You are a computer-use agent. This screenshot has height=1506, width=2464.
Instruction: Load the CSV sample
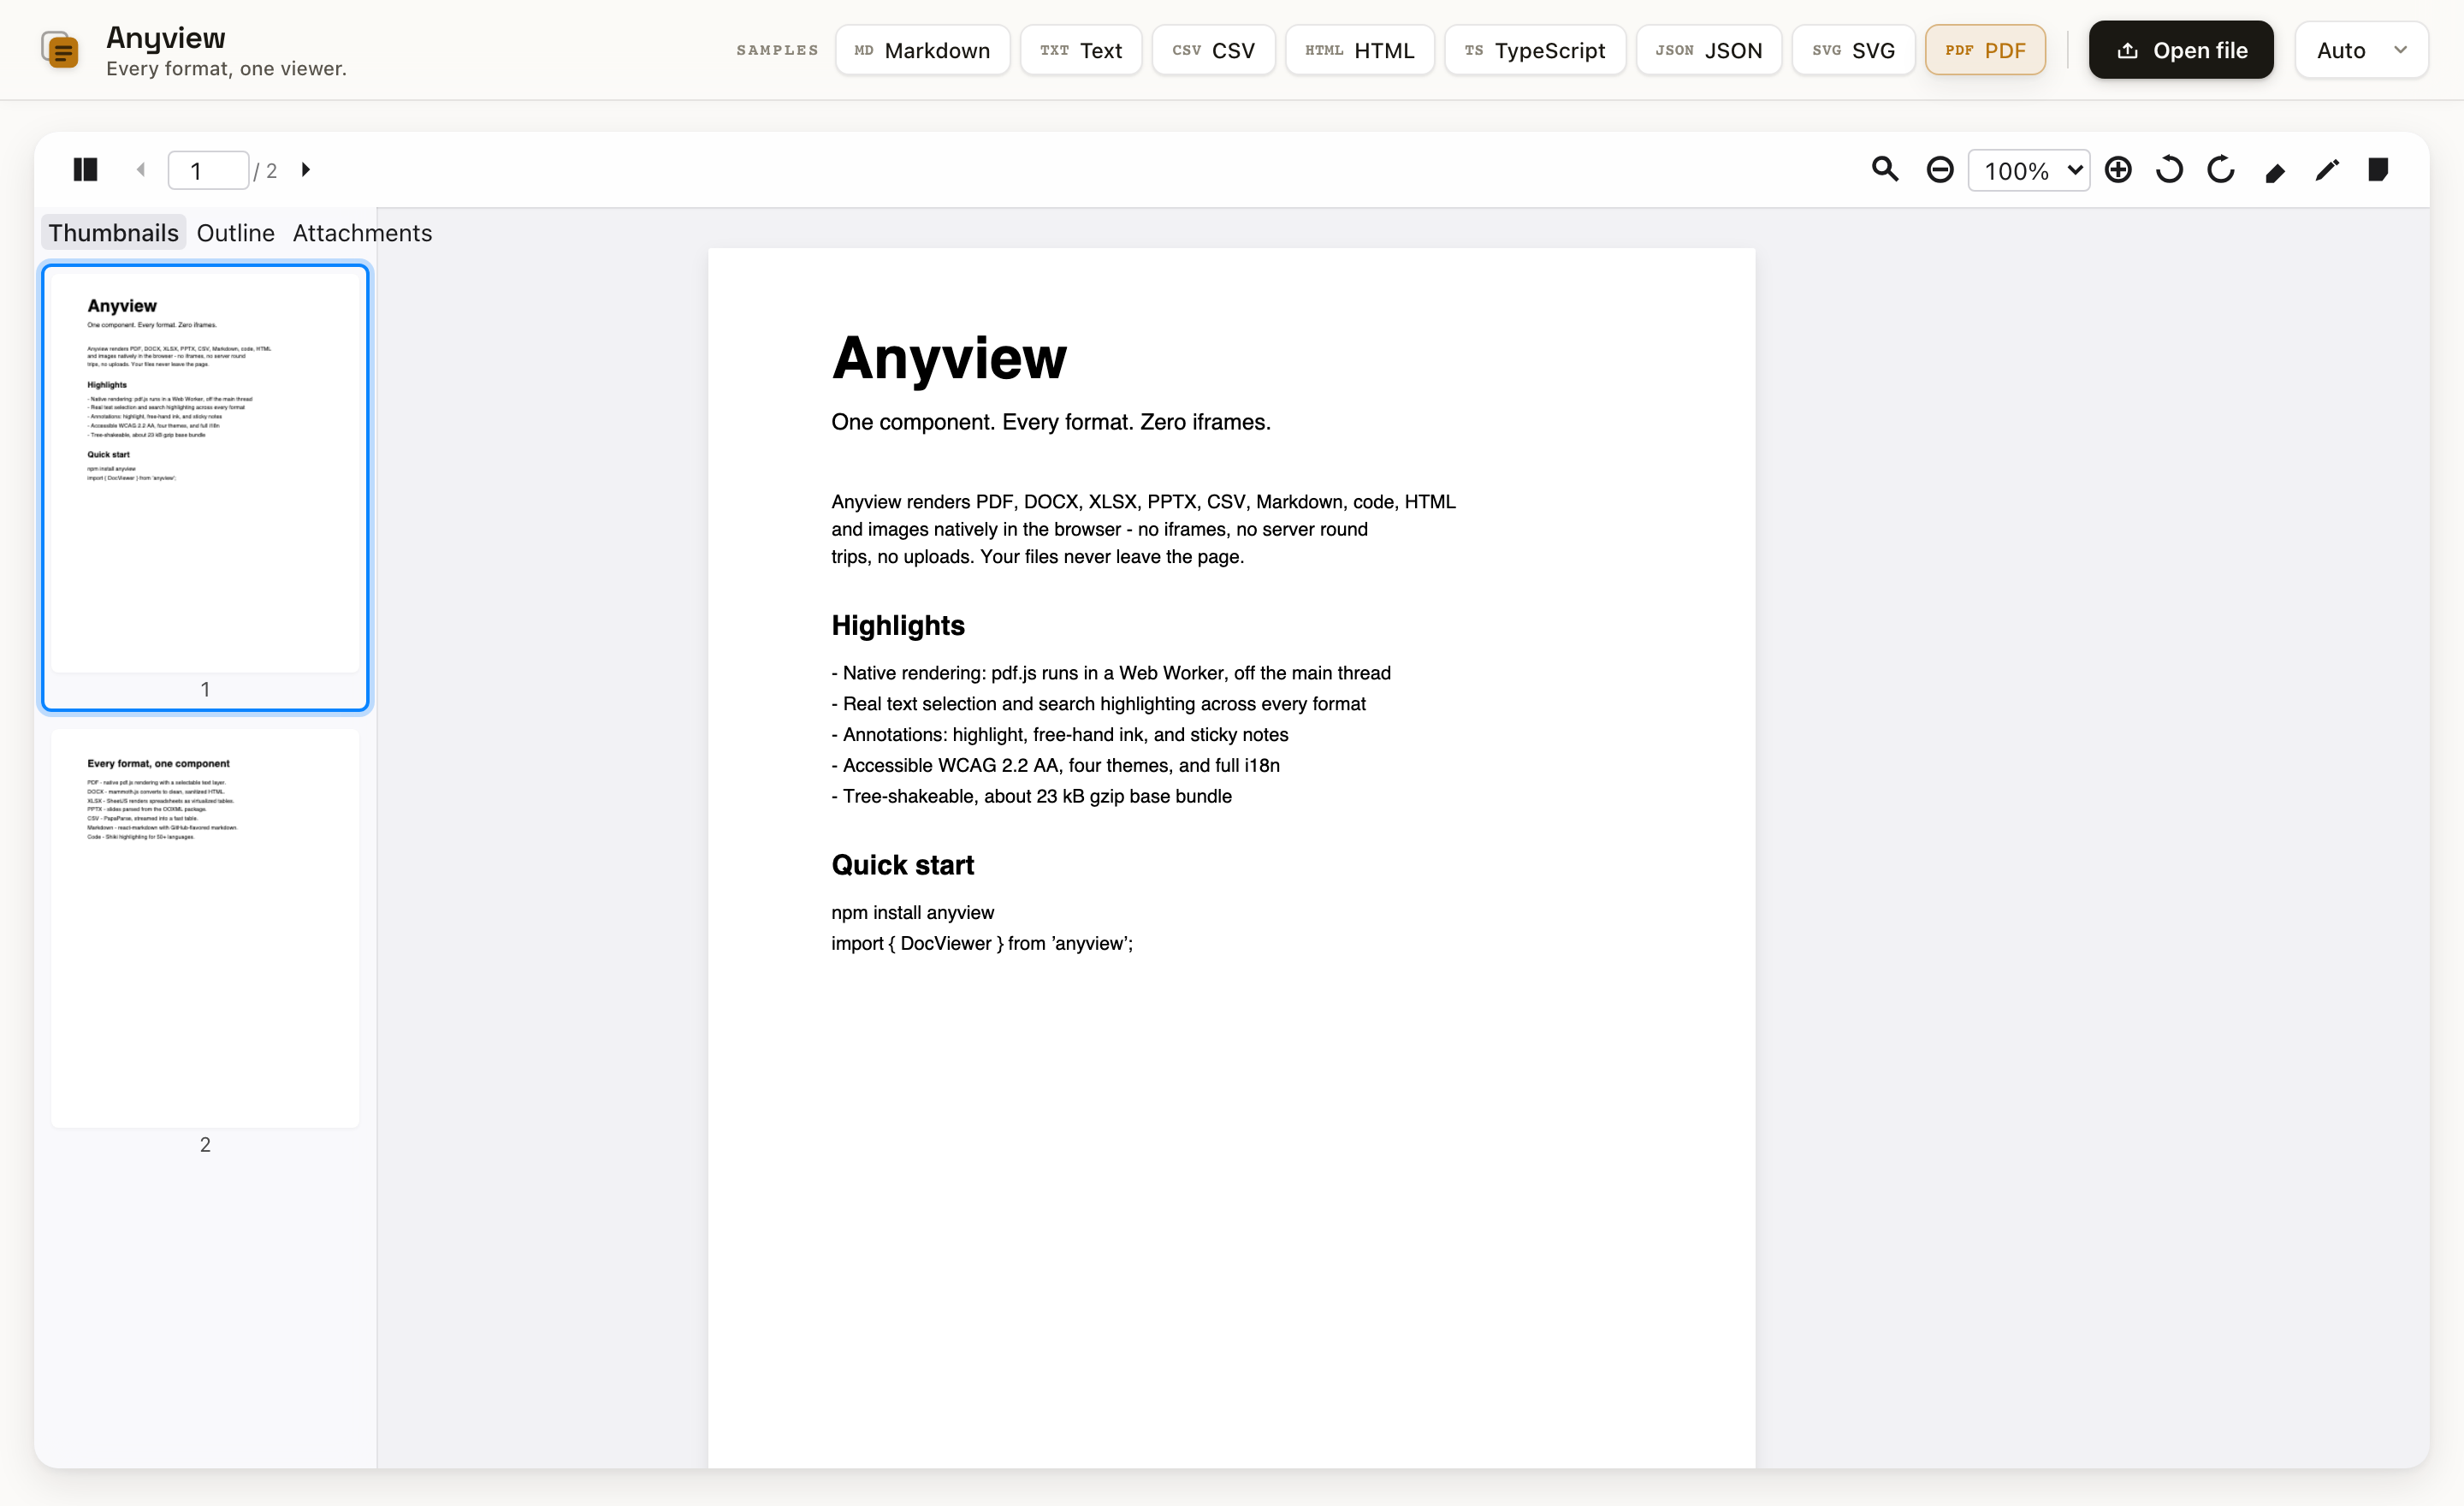pos(1213,50)
